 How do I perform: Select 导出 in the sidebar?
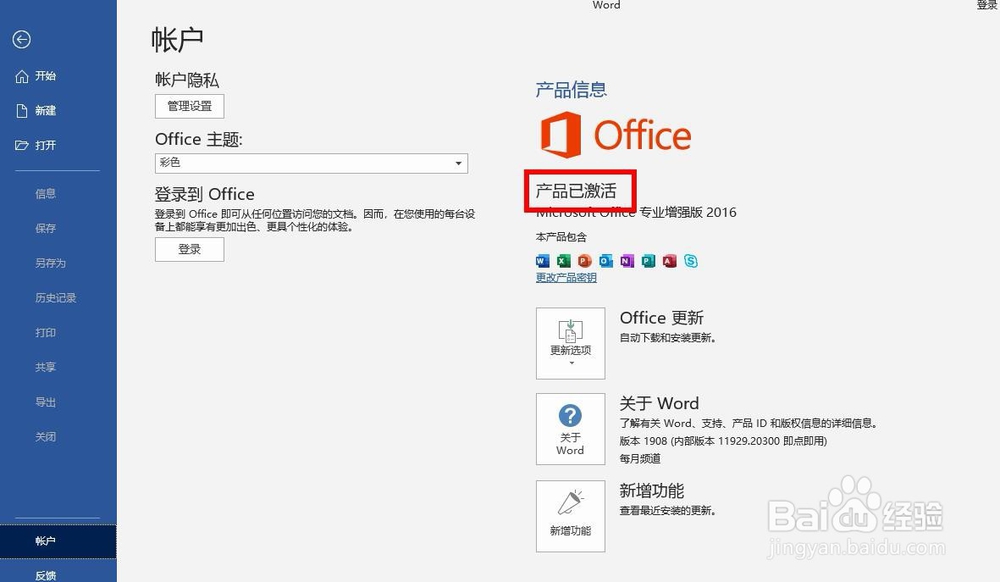point(45,402)
